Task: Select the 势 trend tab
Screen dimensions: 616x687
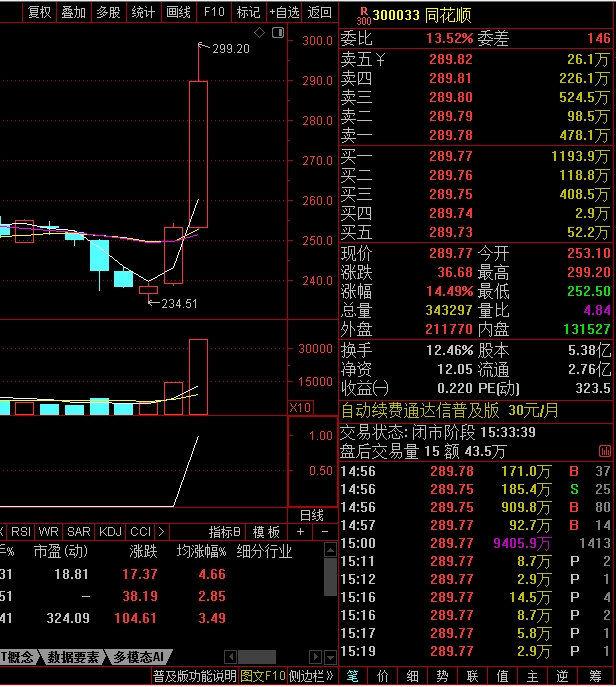Action: [442, 676]
